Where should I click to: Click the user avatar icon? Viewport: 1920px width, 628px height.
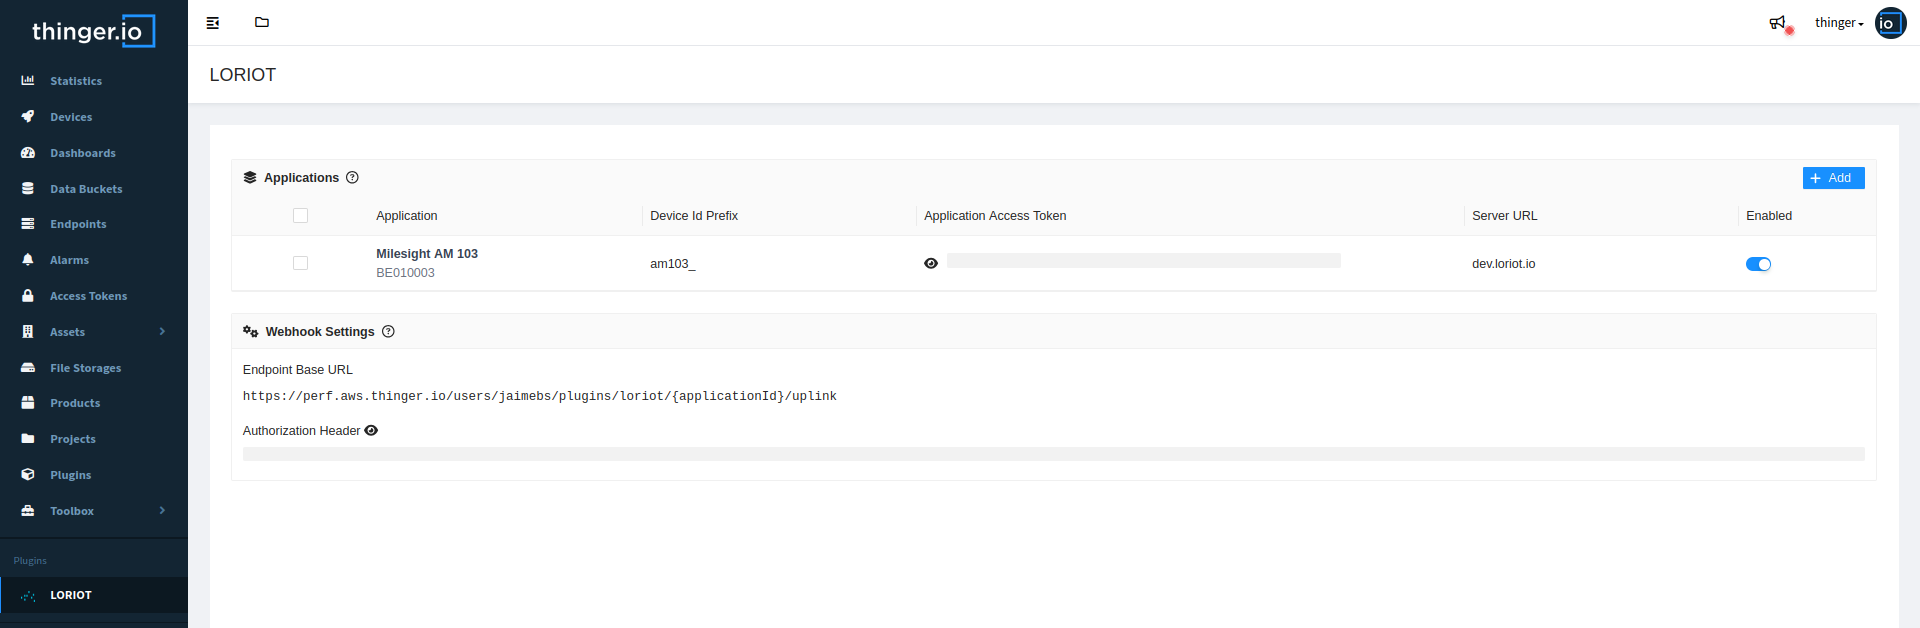pyautogui.click(x=1889, y=23)
